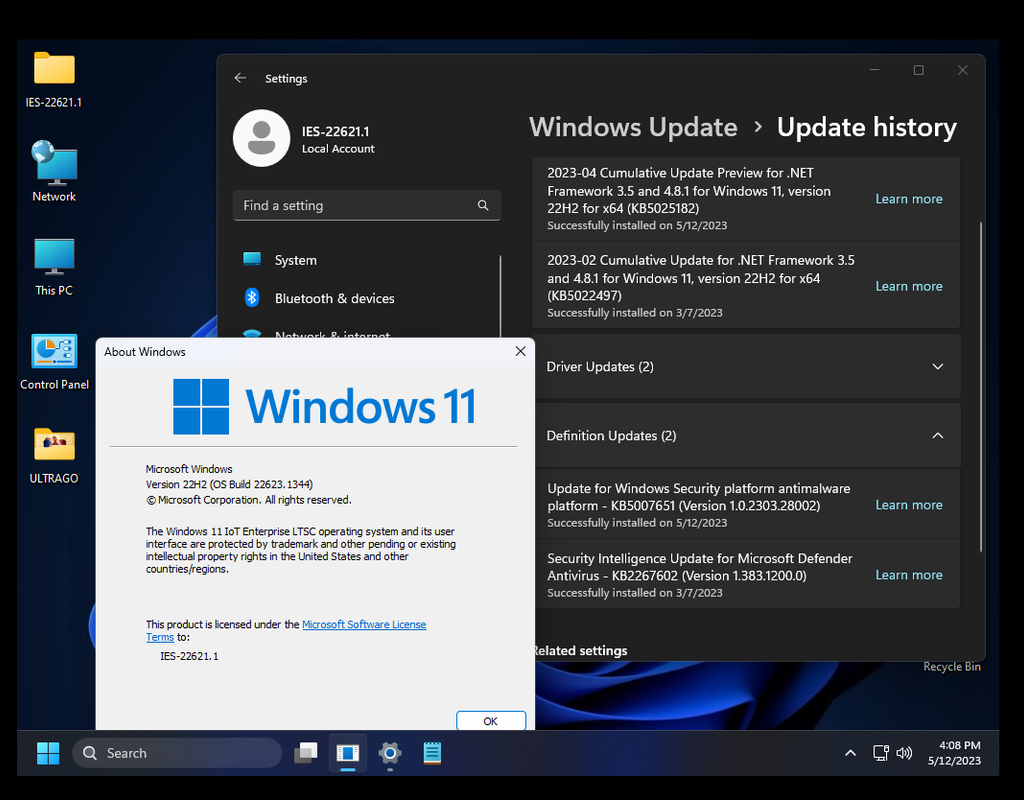
Task: Click the About Windows taskbar app icon
Action: pyautogui.click(x=347, y=753)
